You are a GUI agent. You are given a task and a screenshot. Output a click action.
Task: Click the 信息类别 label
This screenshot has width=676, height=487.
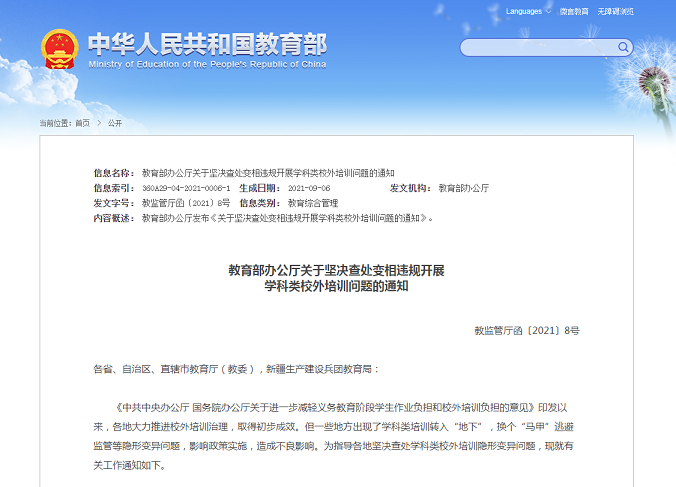pos(260,203)
